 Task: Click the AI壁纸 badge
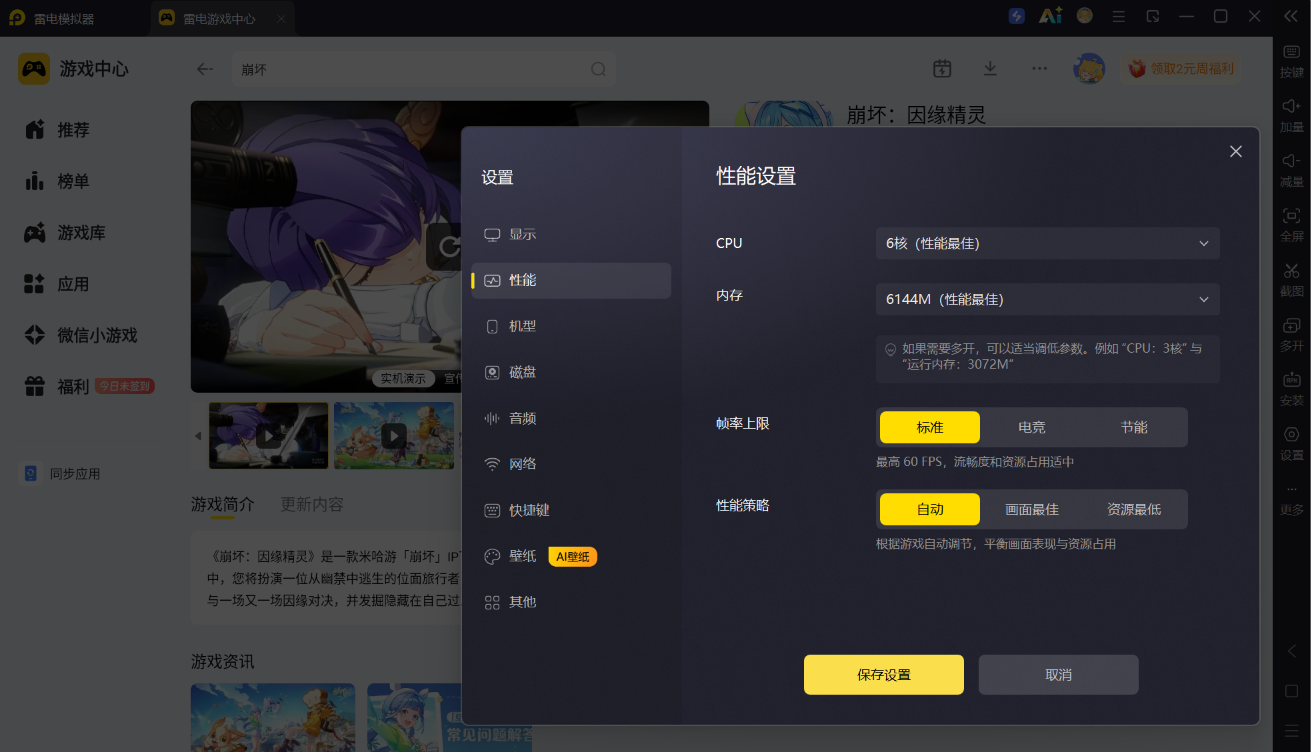pyautogui.click(x=573, y=557)
